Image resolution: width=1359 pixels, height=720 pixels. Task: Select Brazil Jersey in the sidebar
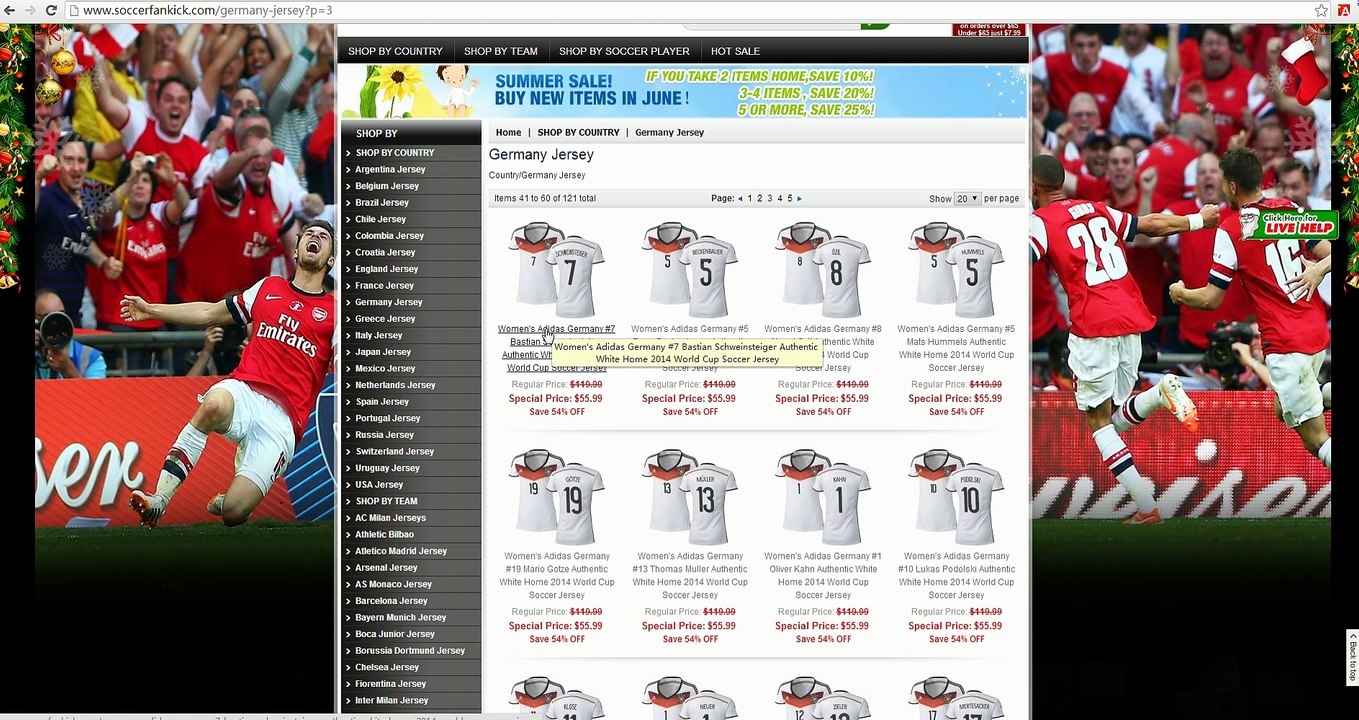click(x=382, y=203)
